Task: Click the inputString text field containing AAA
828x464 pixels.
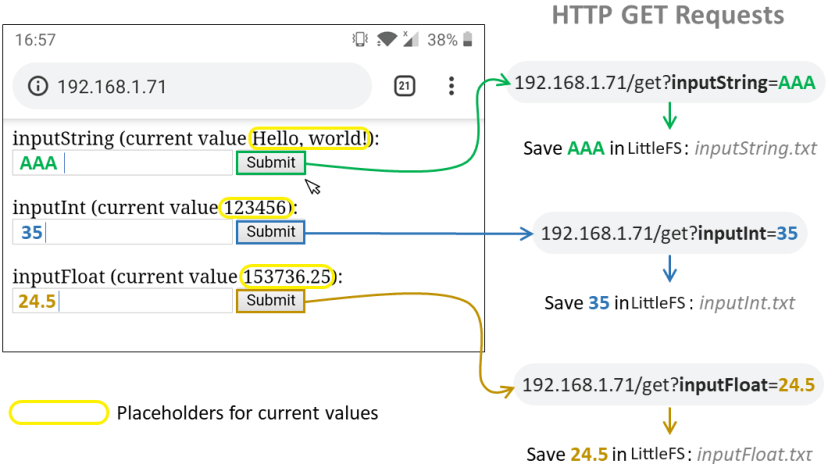Action: point(122,164)
